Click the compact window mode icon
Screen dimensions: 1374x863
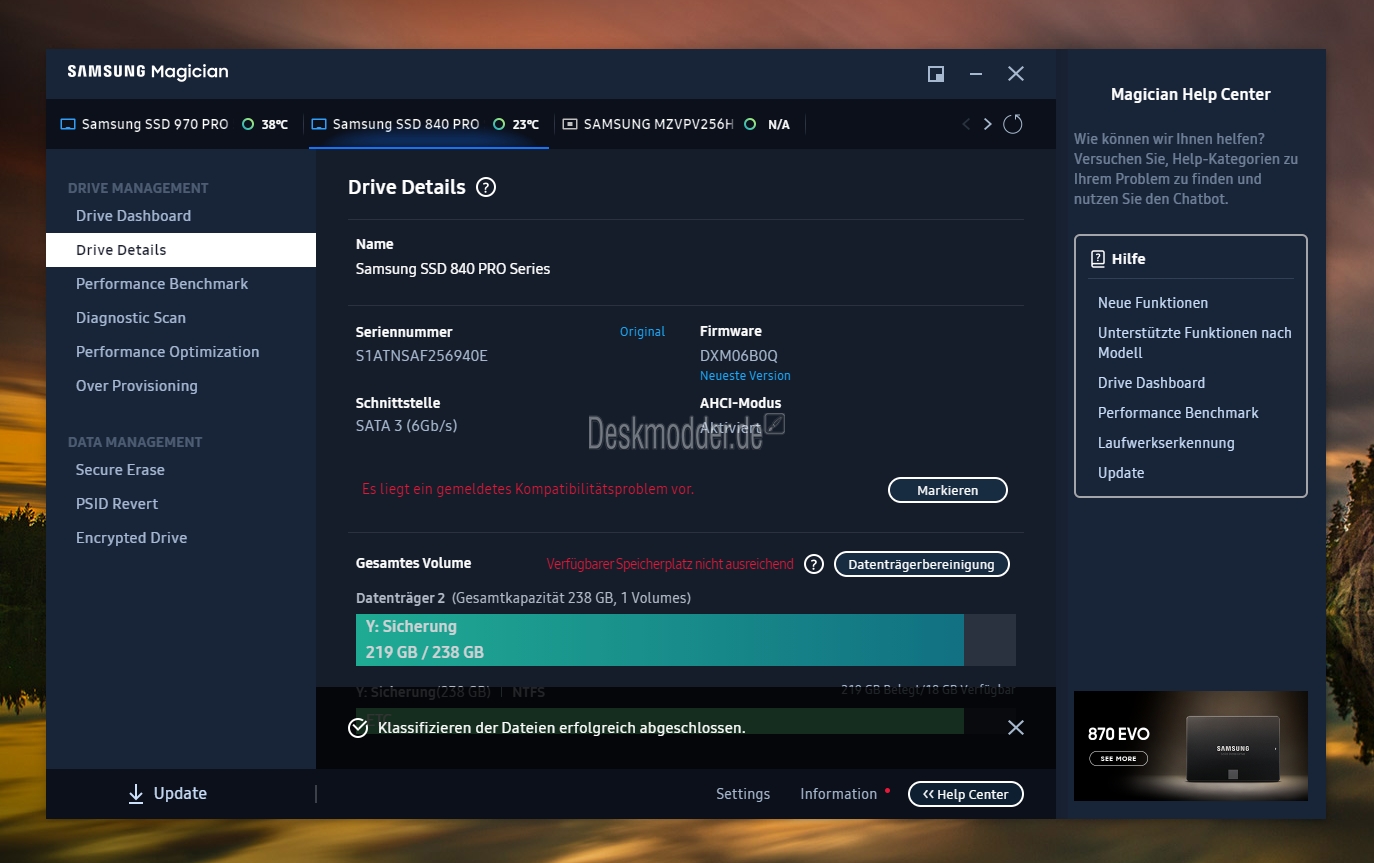(936, 74)
